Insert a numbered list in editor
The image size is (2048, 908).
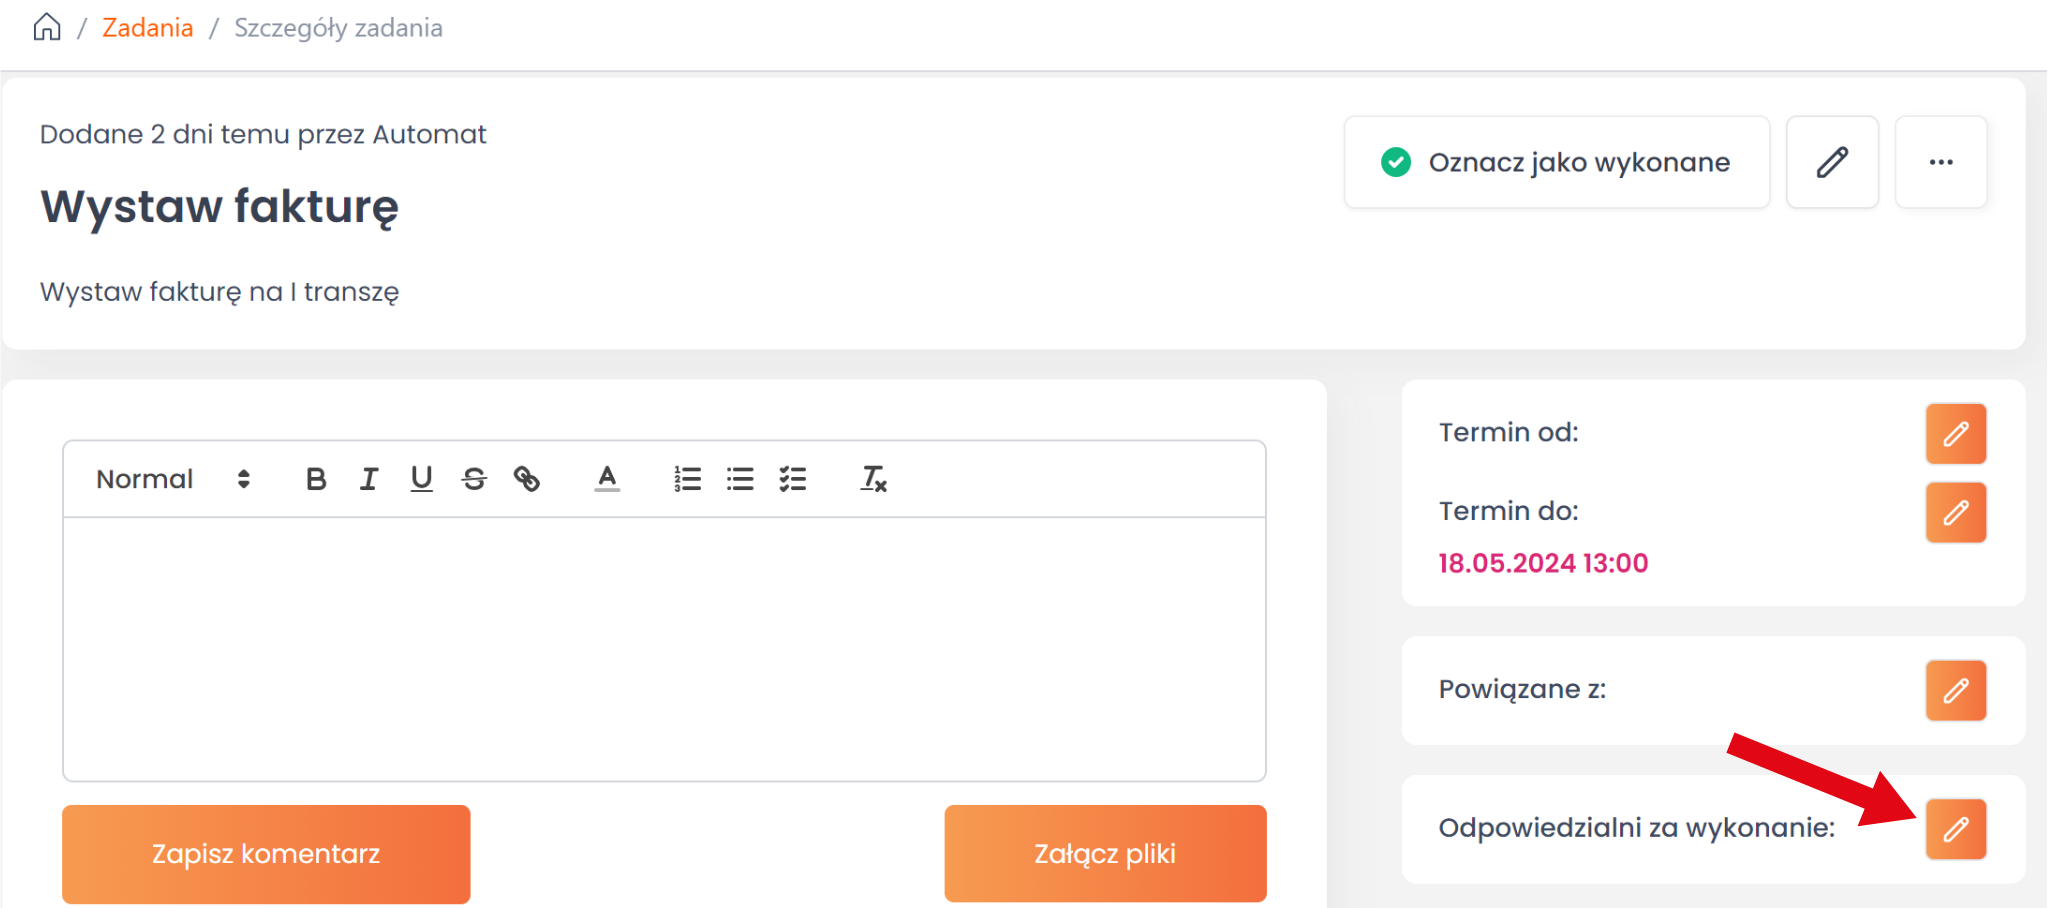688,480
